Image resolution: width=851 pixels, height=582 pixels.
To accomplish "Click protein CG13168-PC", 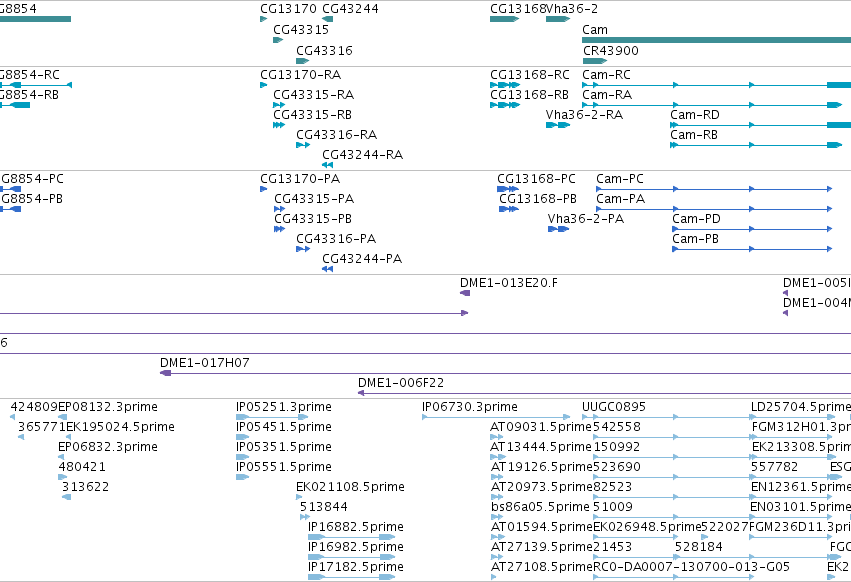I will pos(508,189).
